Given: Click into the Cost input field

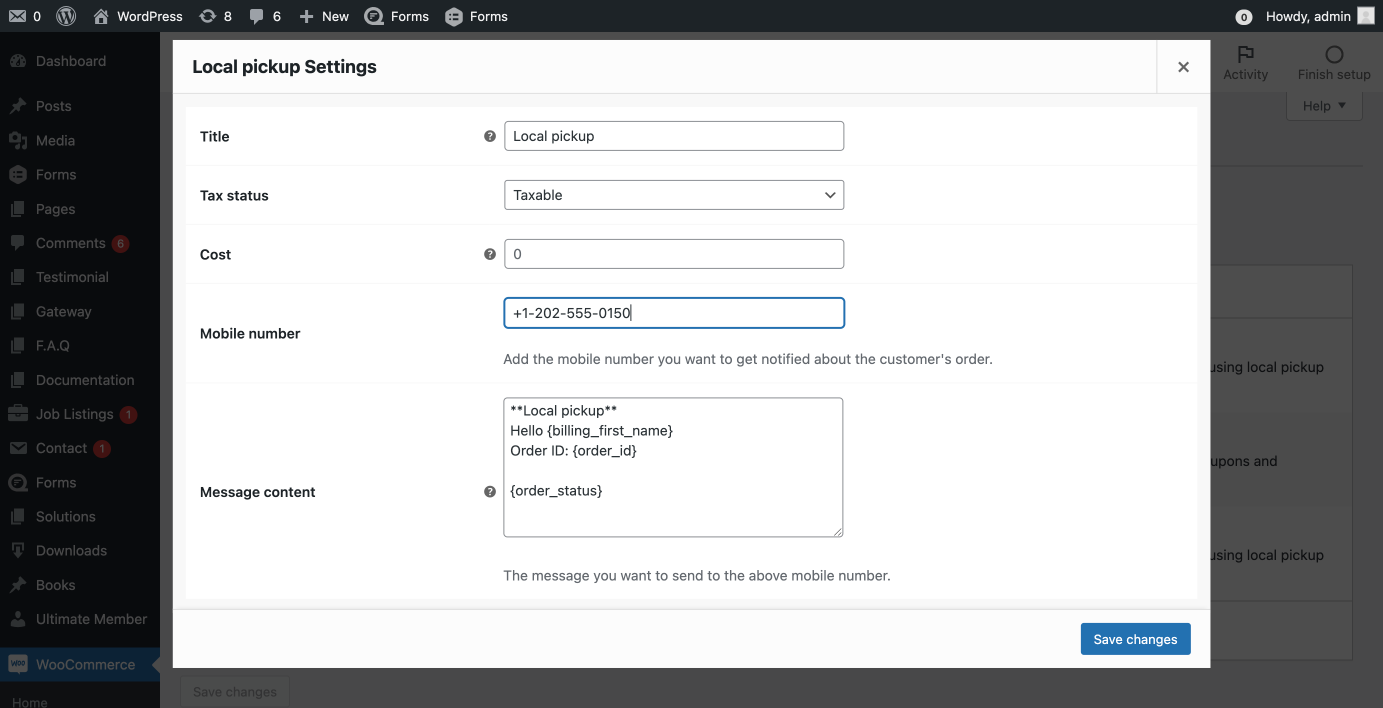Looking at the screenshot, I should (x=674, y=254).
